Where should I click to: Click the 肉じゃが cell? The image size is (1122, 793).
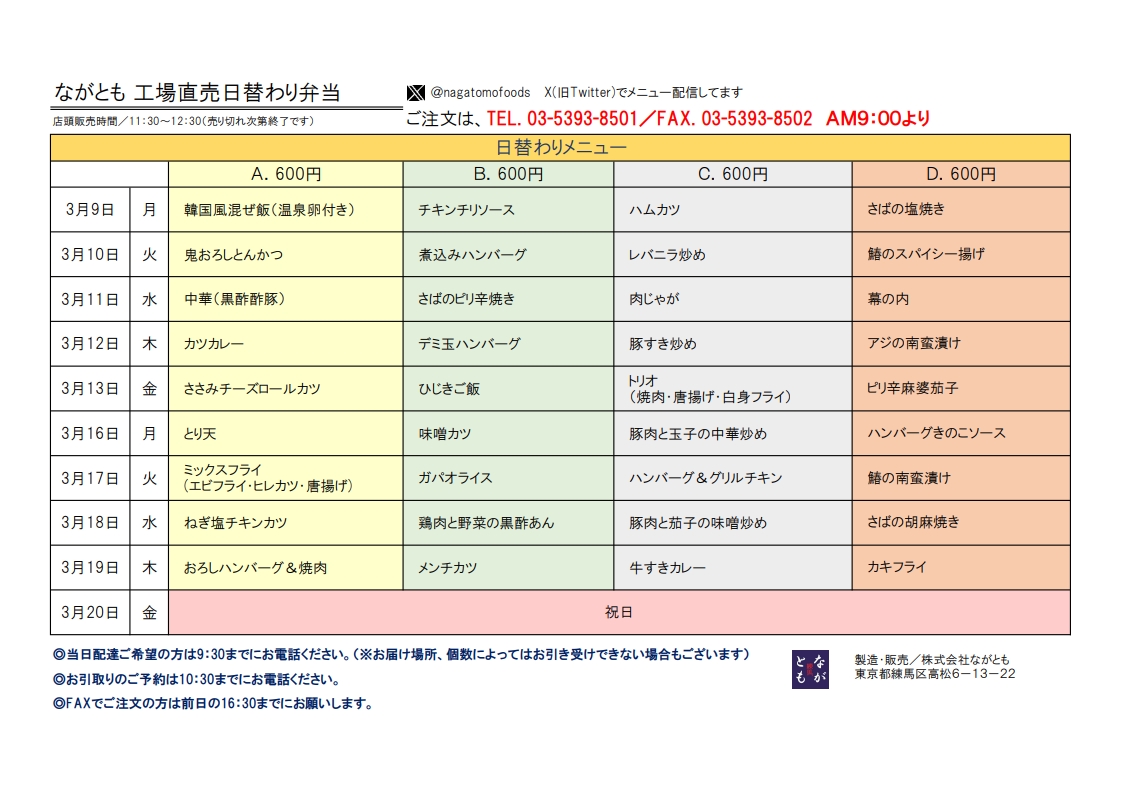tap(733, 299)
